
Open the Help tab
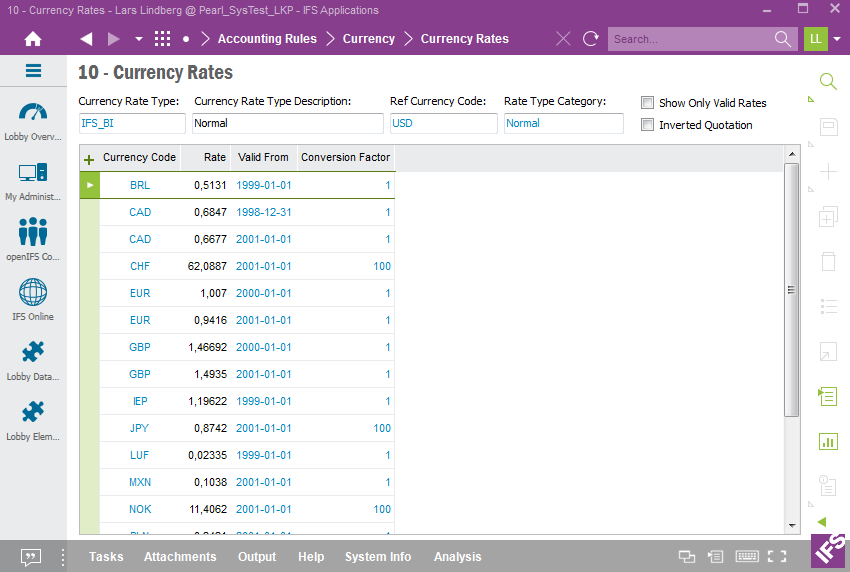click(x=311, y=557)
